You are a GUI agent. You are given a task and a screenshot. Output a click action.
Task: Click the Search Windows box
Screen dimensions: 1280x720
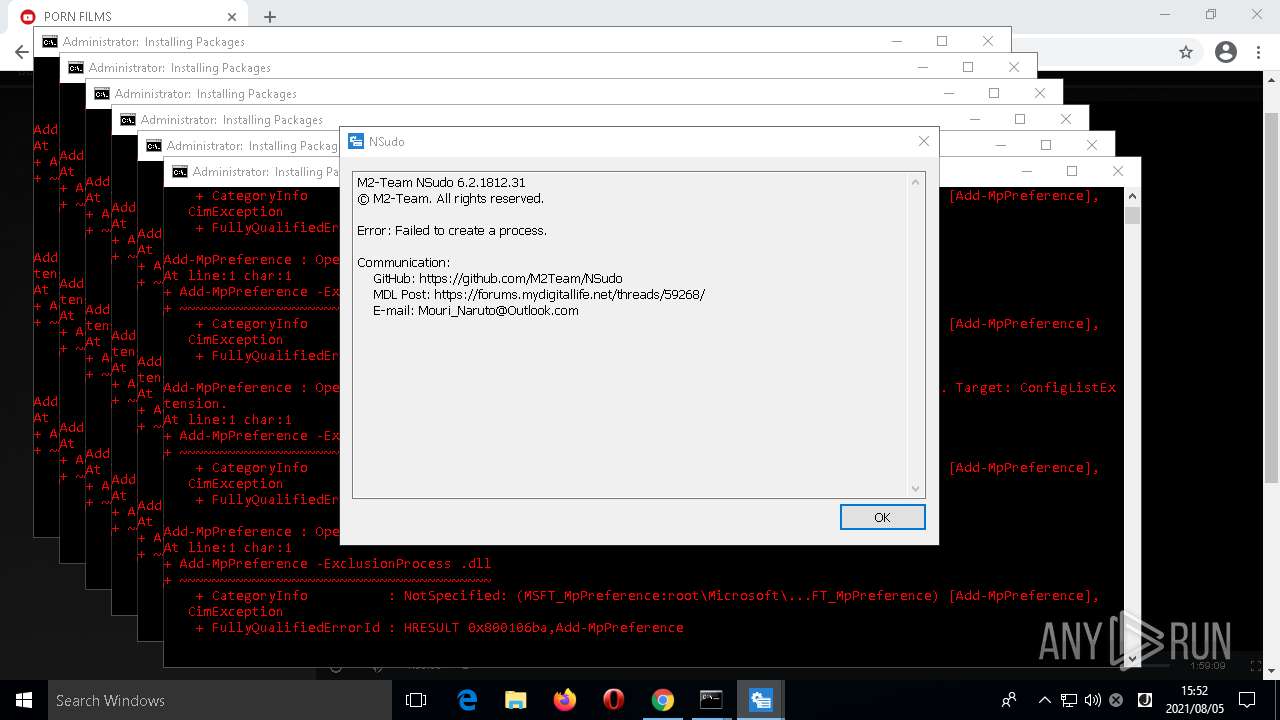point(220,700)
